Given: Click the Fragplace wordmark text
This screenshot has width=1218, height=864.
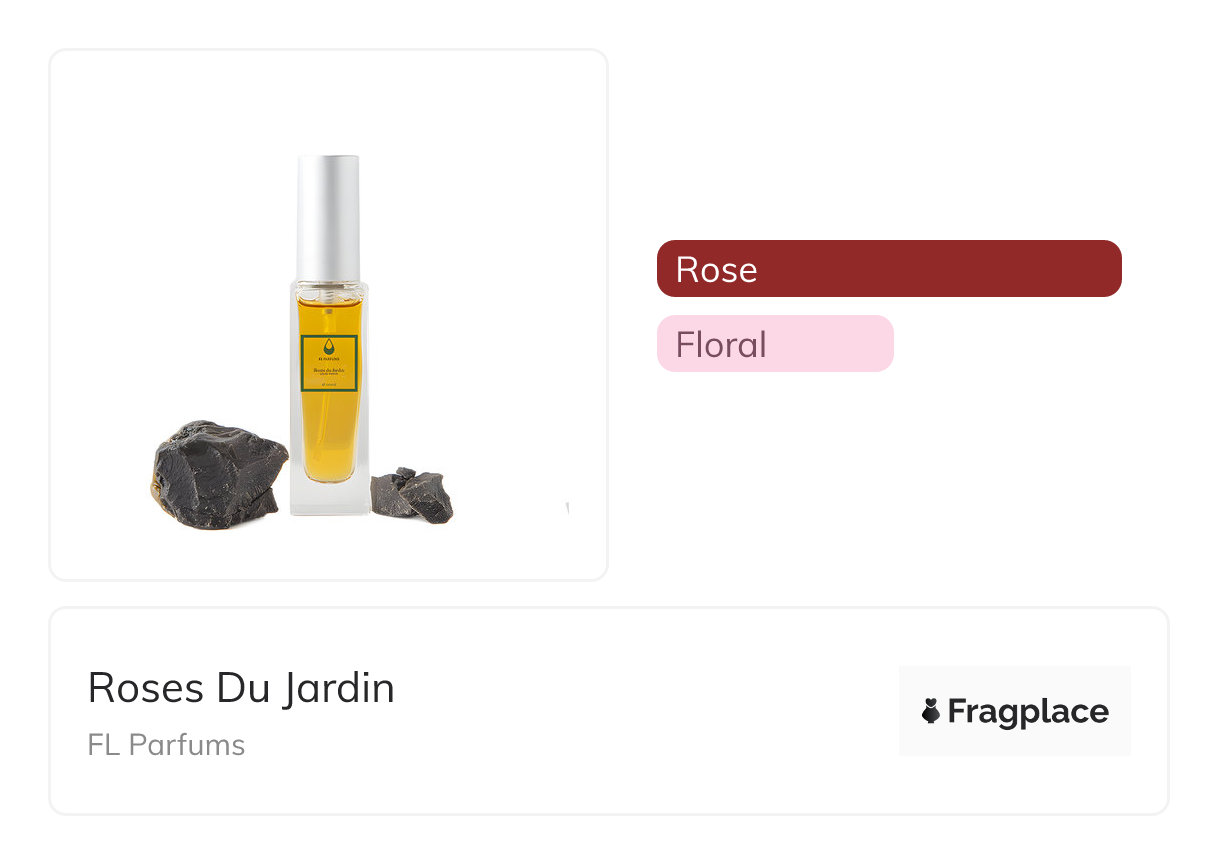Looking at the screenshot, I should click(x=1028, y=712).
